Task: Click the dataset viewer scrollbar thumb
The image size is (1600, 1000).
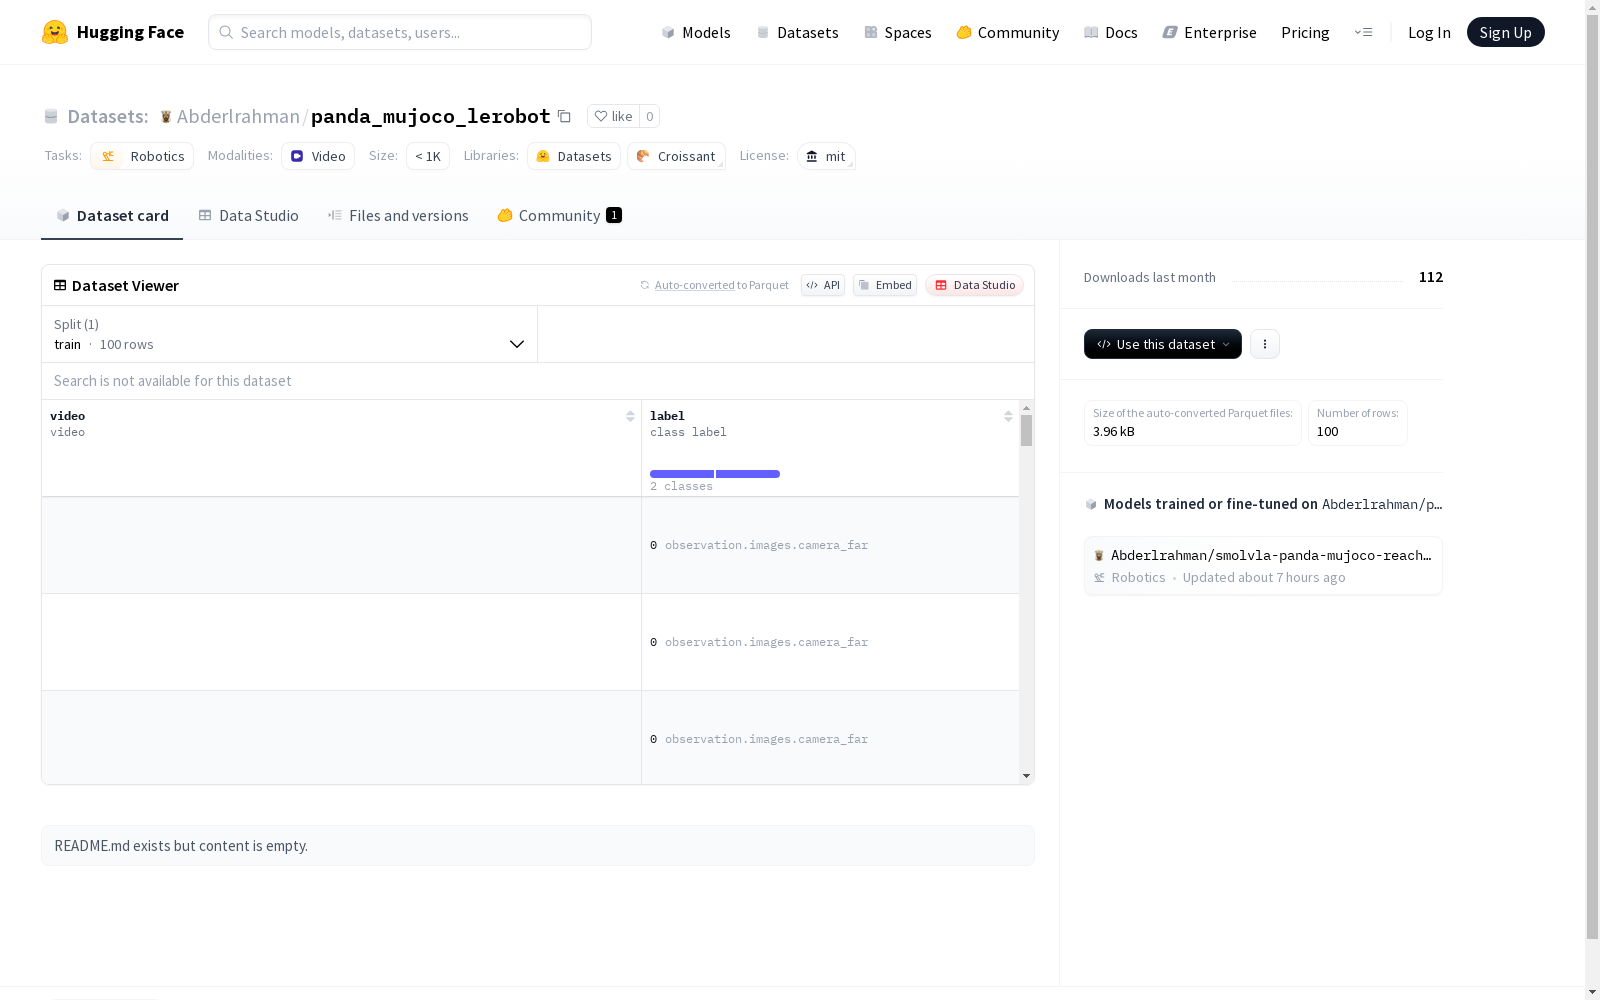Action: pyautogui.click(x=1026, y=431)
